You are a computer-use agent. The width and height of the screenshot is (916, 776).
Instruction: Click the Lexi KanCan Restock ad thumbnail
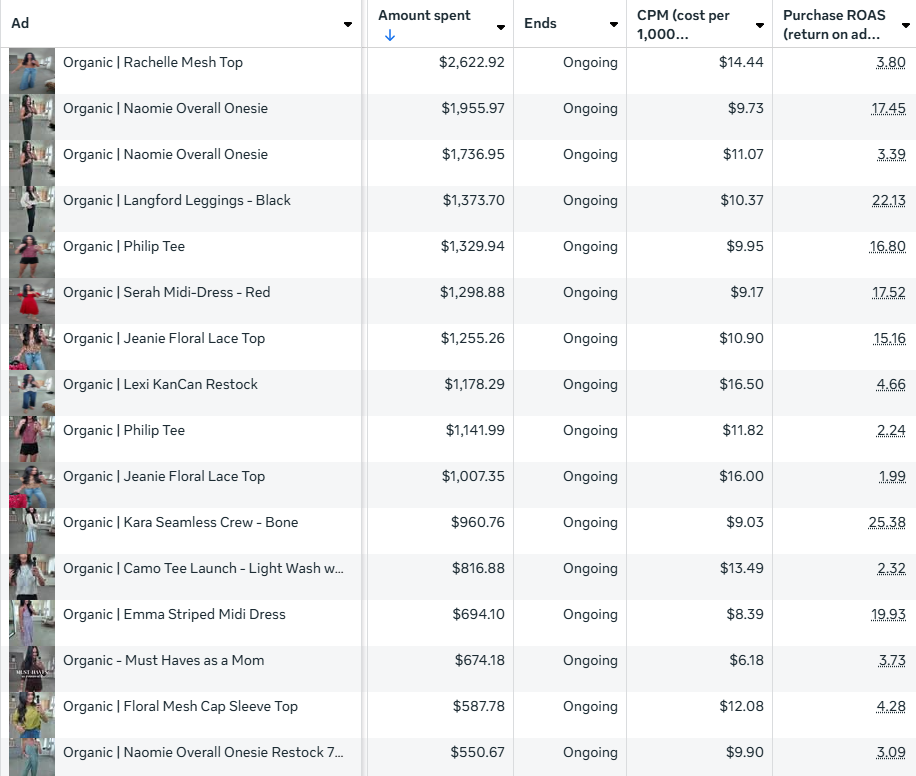(x=32, y=393)
